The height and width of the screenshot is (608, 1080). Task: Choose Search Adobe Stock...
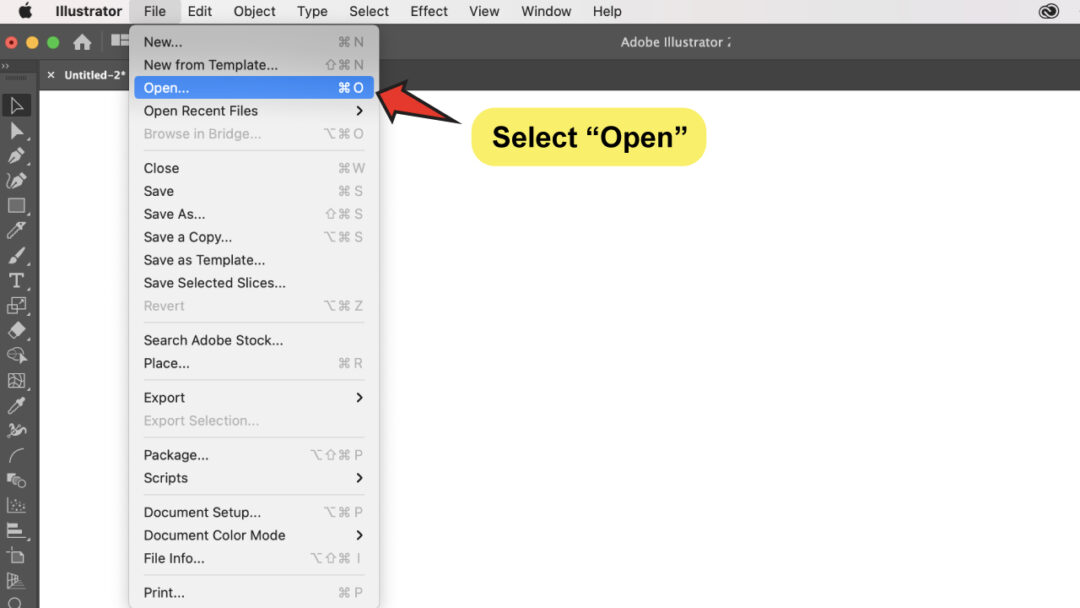coord(253,340)
